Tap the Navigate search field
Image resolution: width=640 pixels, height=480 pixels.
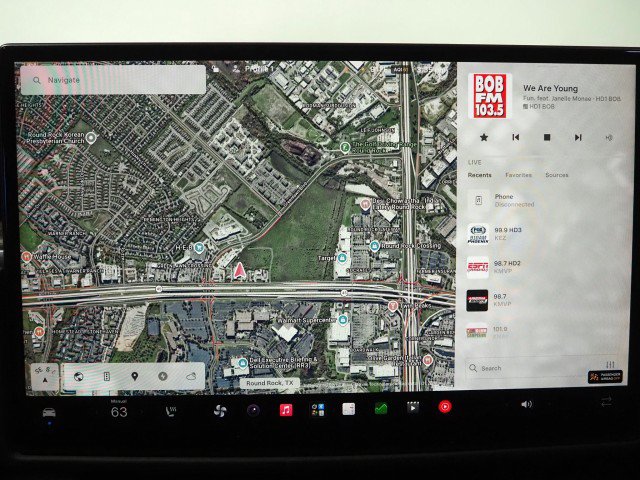113,80
